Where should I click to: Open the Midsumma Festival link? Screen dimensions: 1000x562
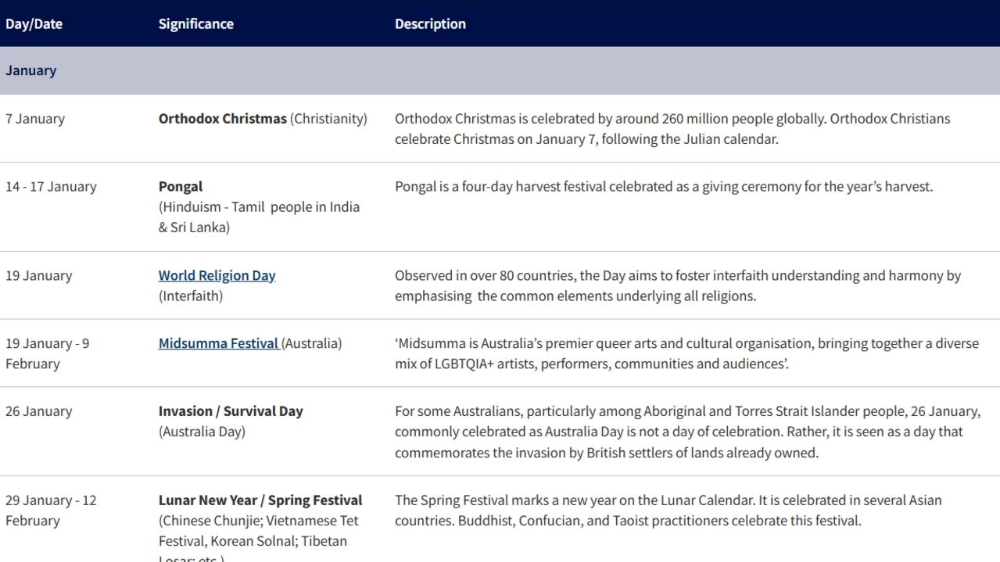click(218, 344)
